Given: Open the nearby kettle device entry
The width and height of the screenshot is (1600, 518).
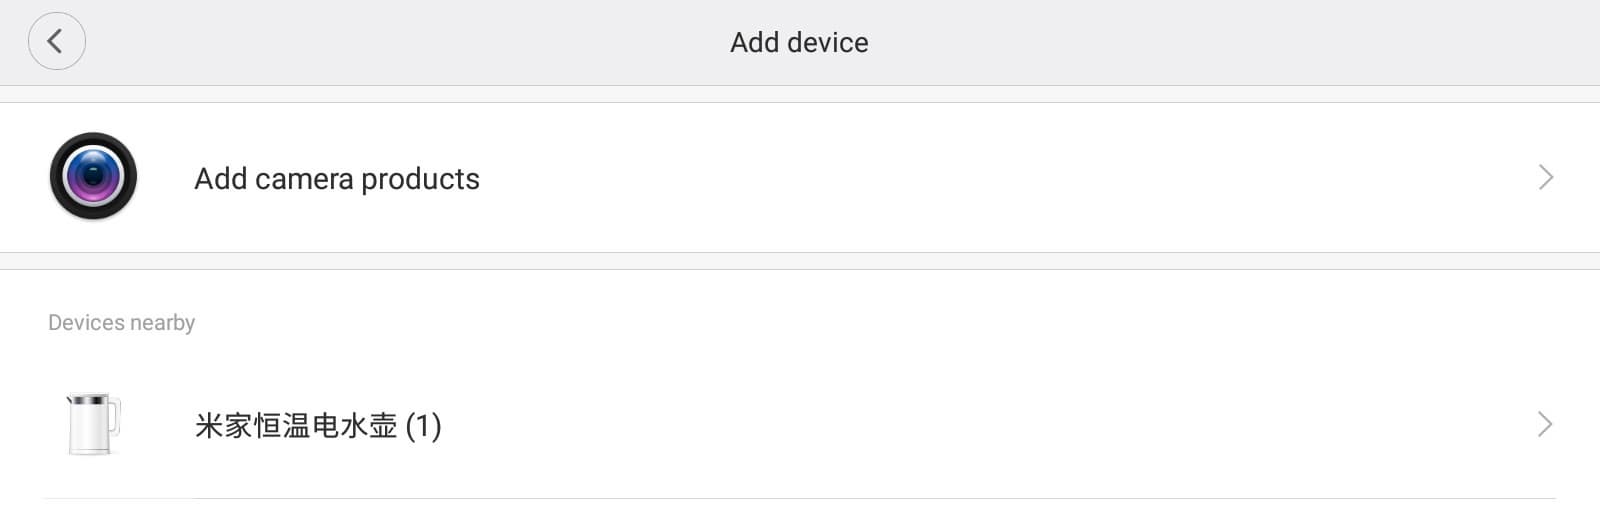Looking at the screenshot, I should (318, 426).
